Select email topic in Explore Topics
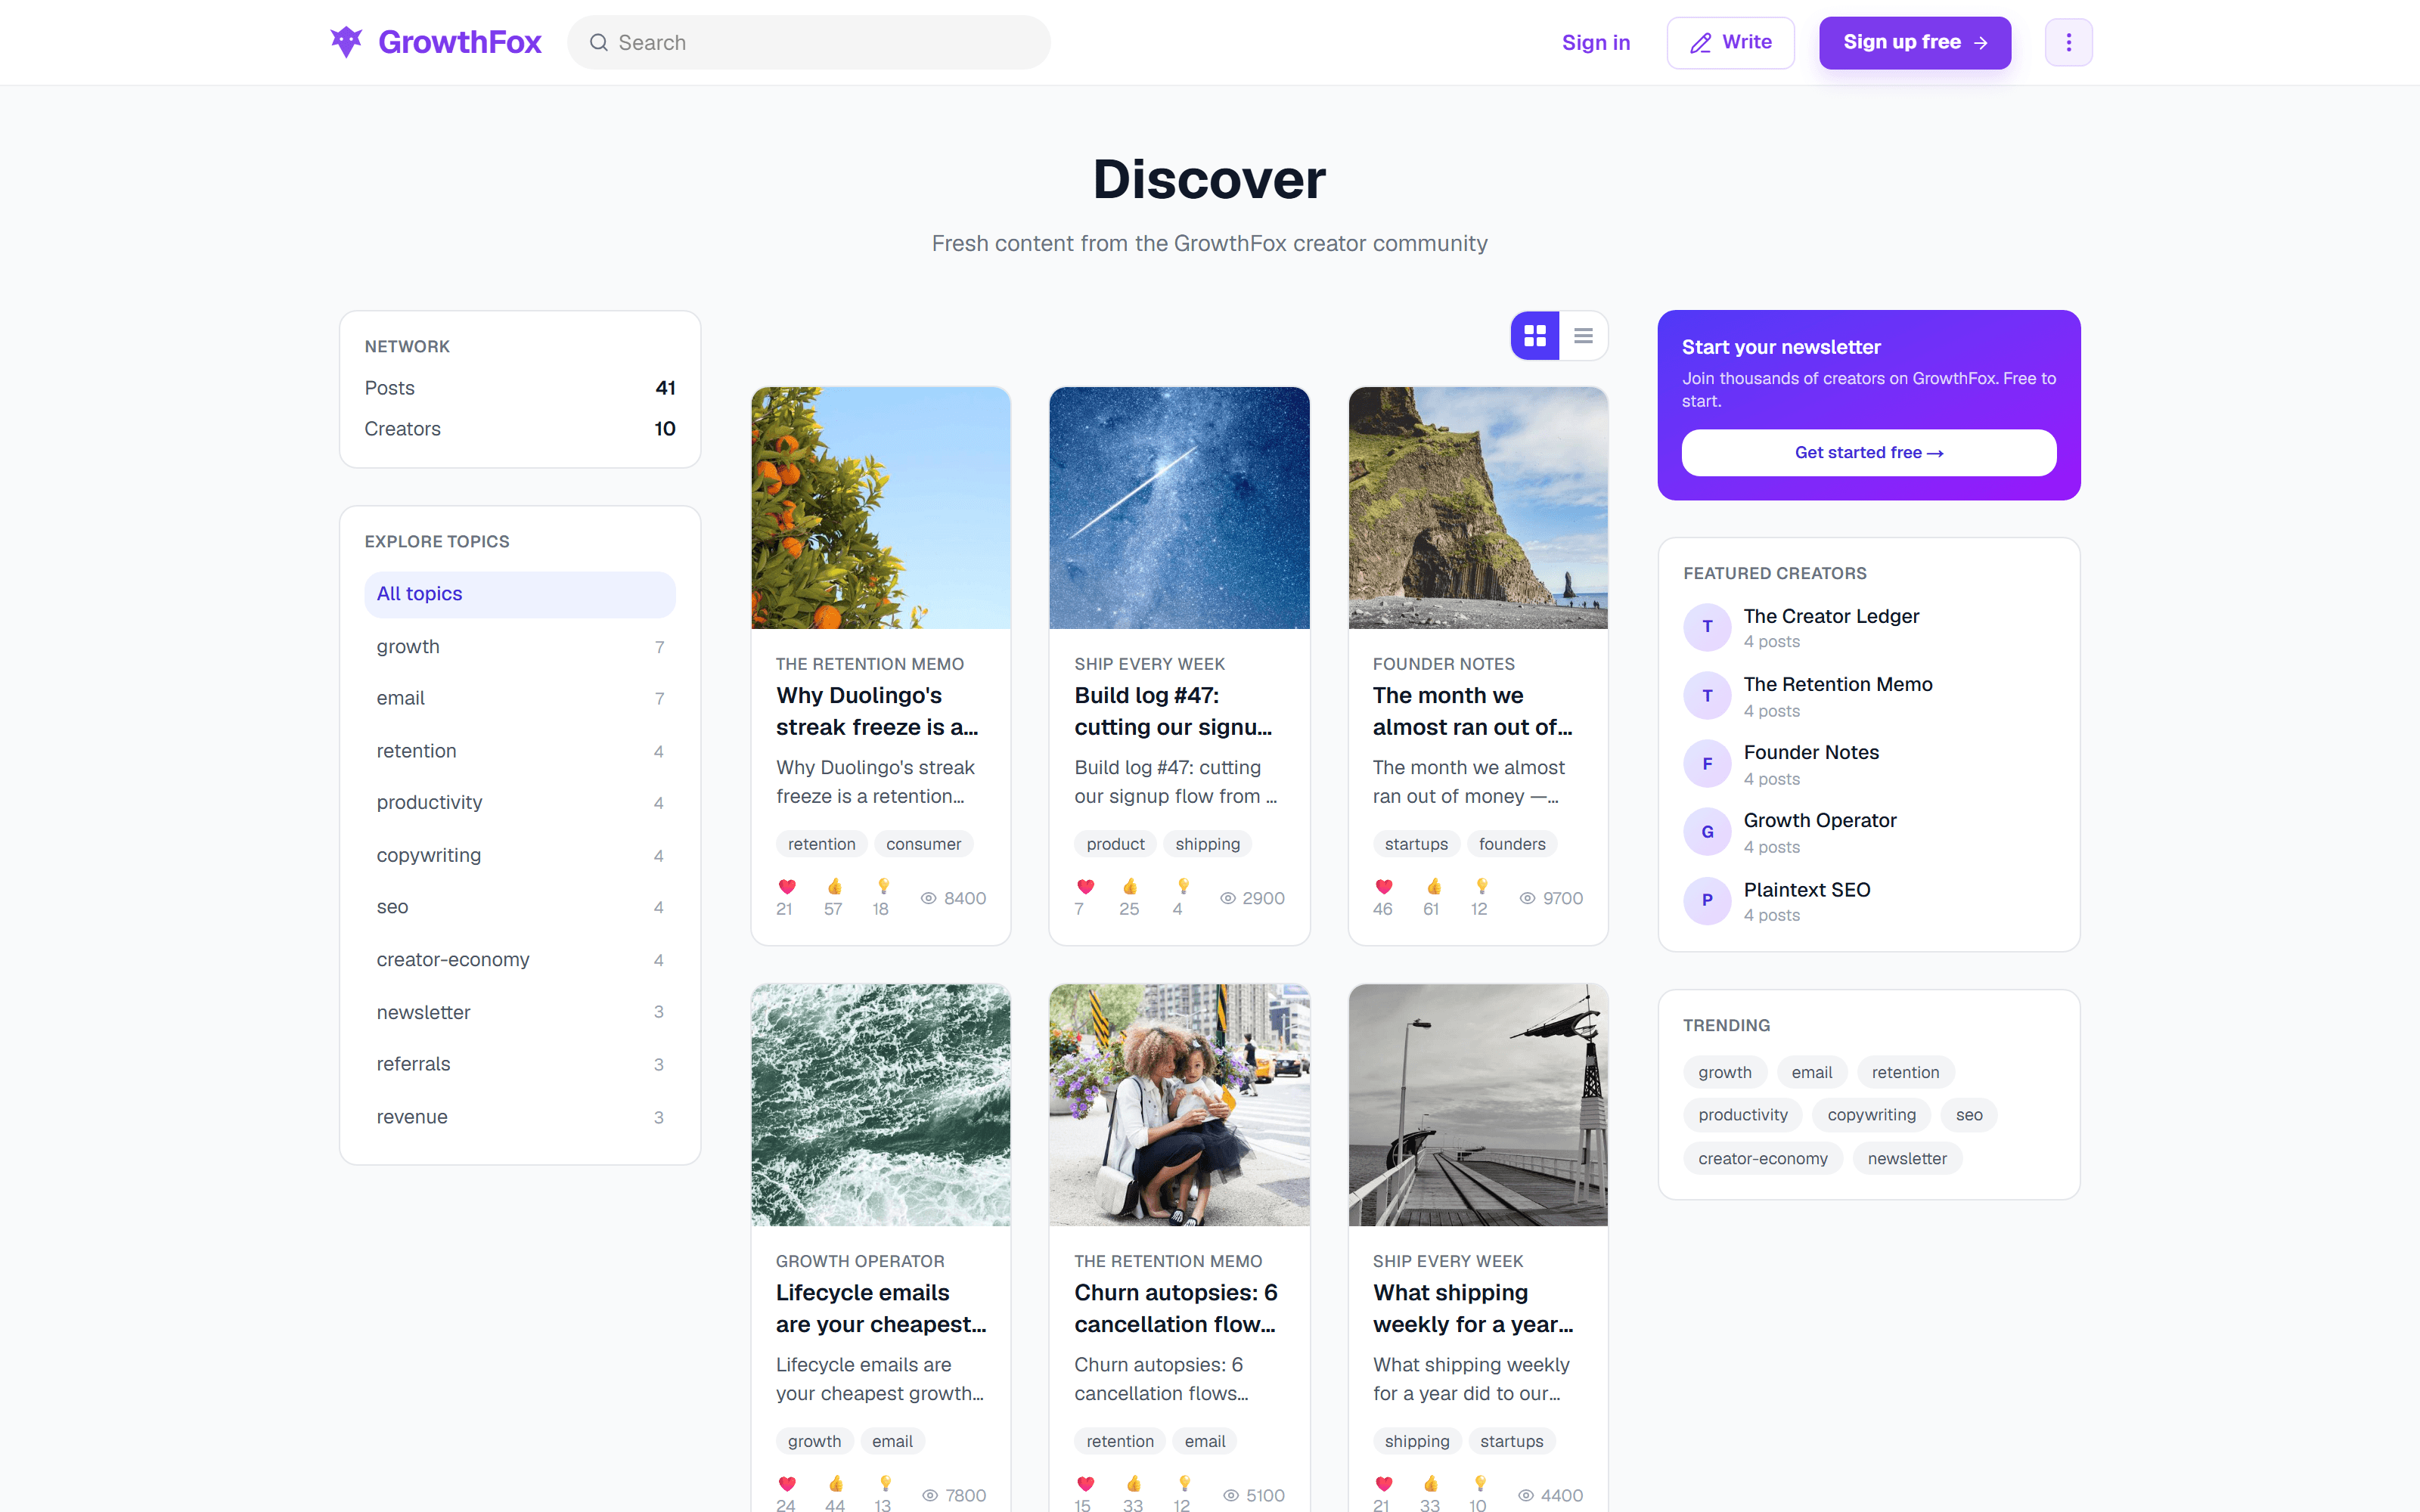This screenshot has width=2420, height=1512. pyautogui.click(x=520, y=698)
